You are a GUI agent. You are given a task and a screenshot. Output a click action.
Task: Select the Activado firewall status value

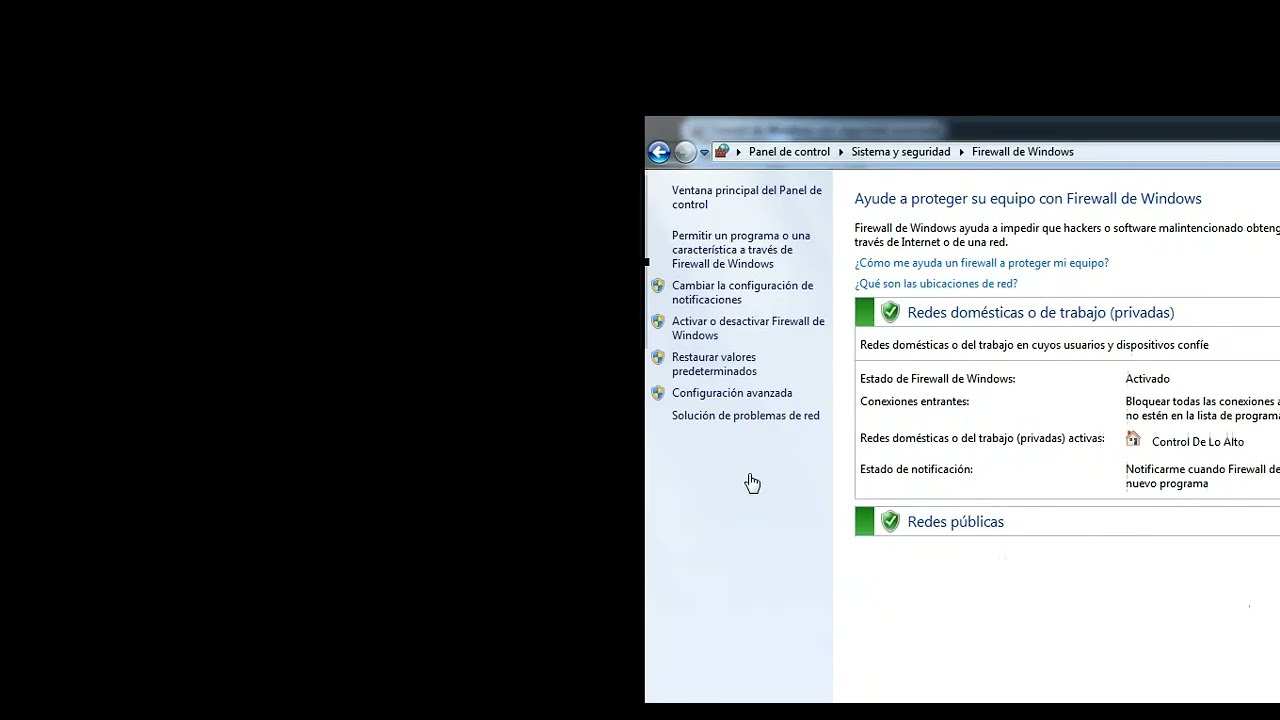pos(1147,379)
